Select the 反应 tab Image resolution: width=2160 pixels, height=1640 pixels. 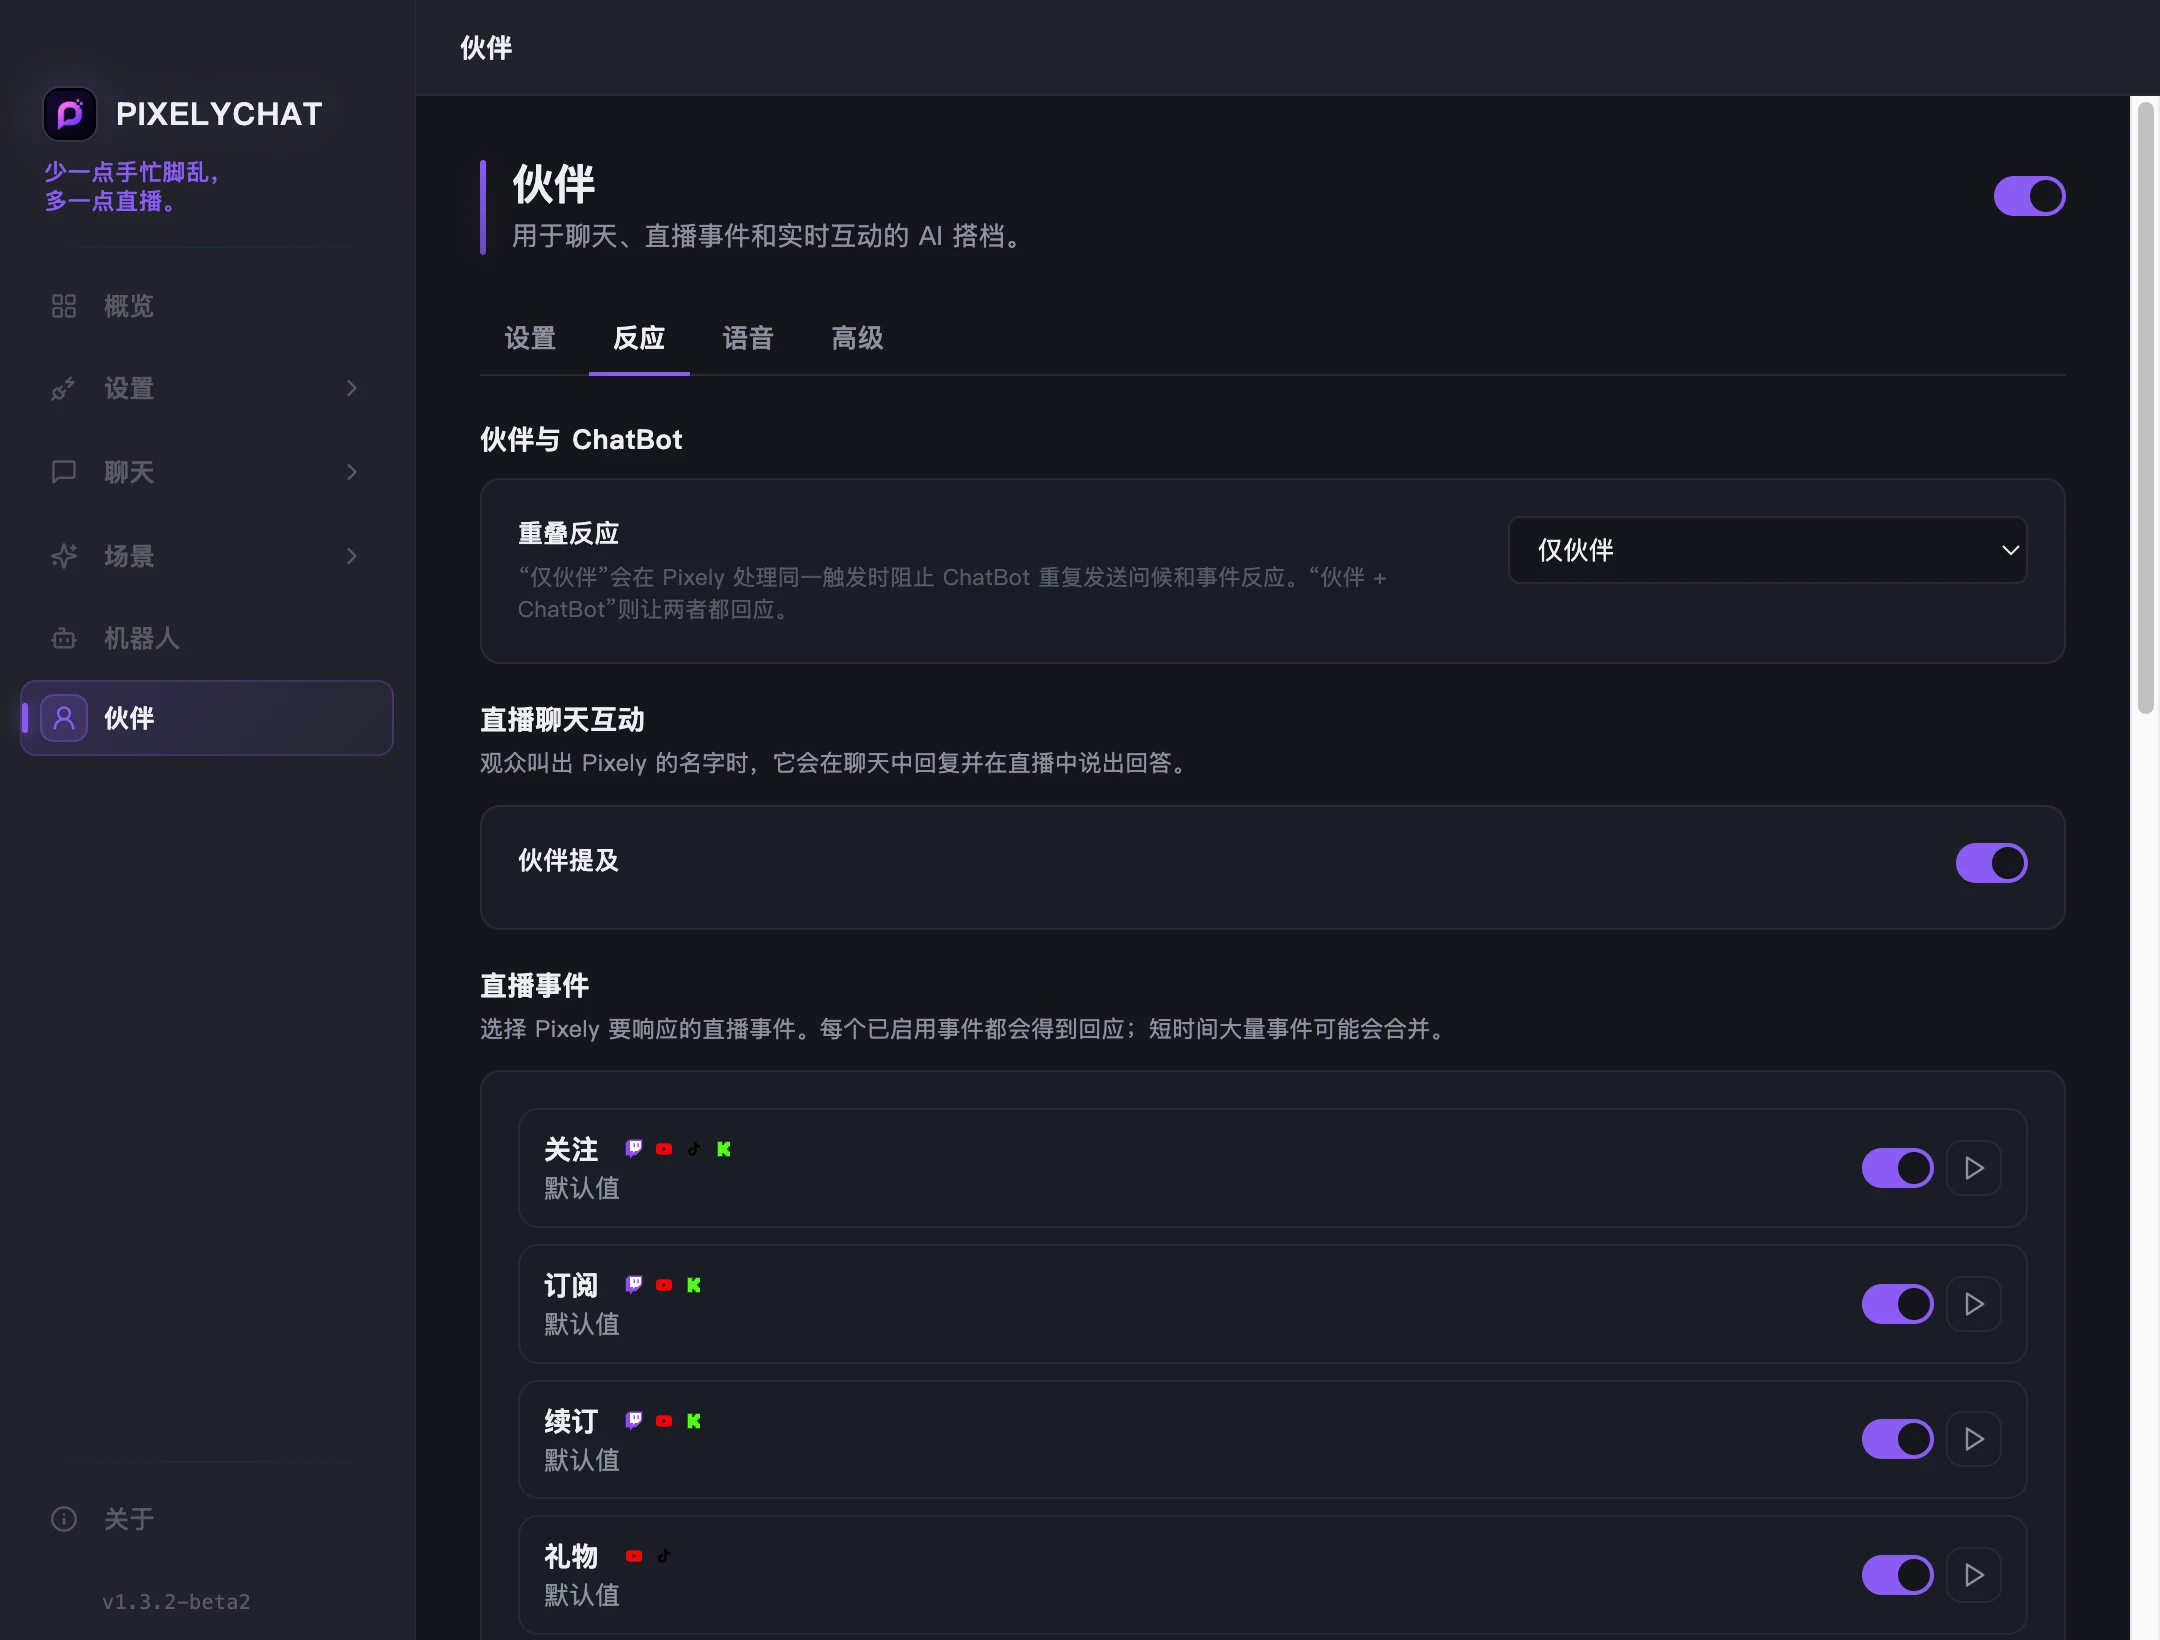pos(639,338)
